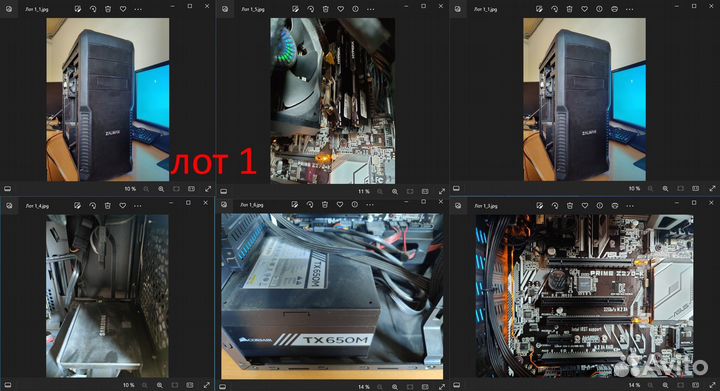Click Photos app icon in Лот 1_6.jpg window
Viewport: 720px width, 391px height.
(x=225, y=205)
